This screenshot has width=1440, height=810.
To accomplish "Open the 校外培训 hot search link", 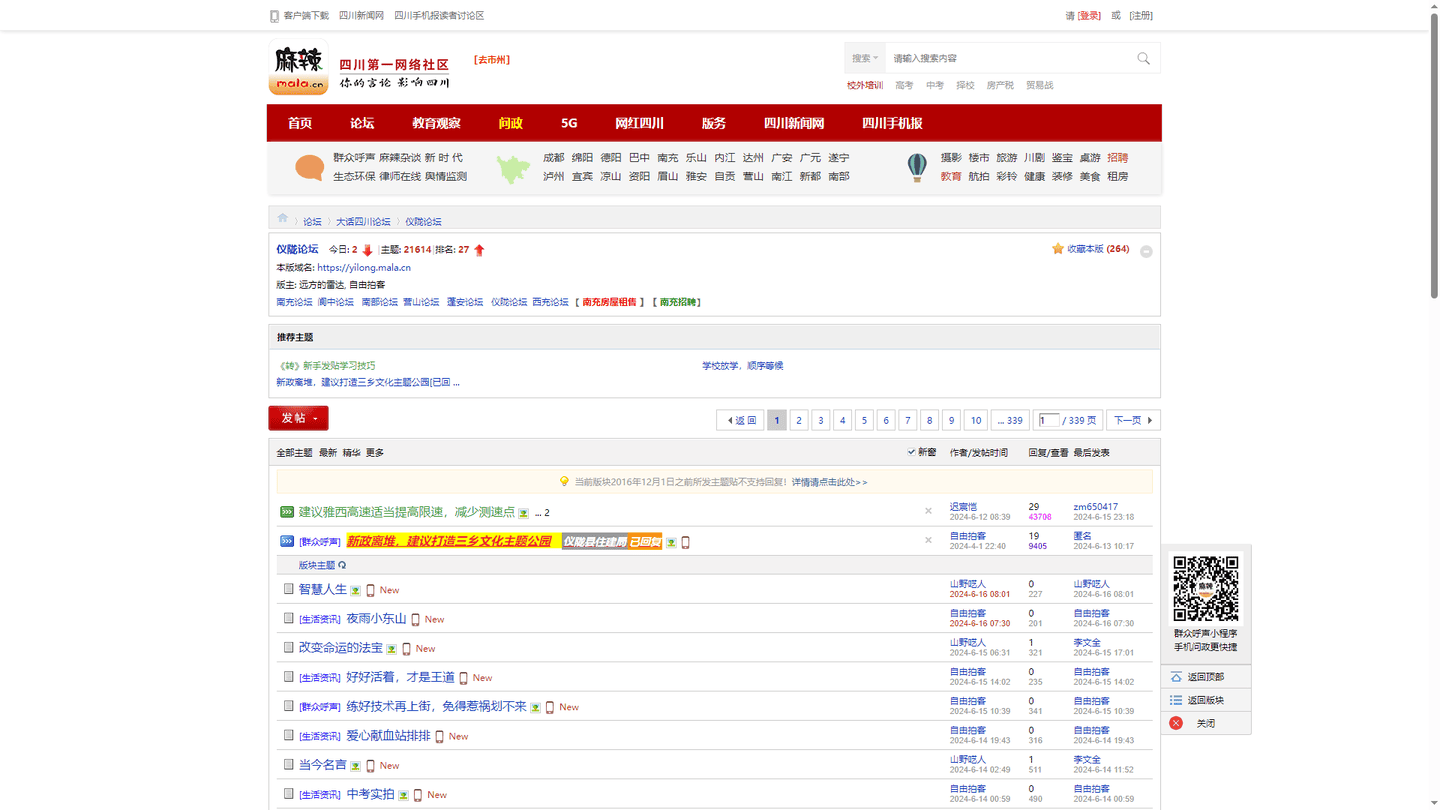I will 865,86.
